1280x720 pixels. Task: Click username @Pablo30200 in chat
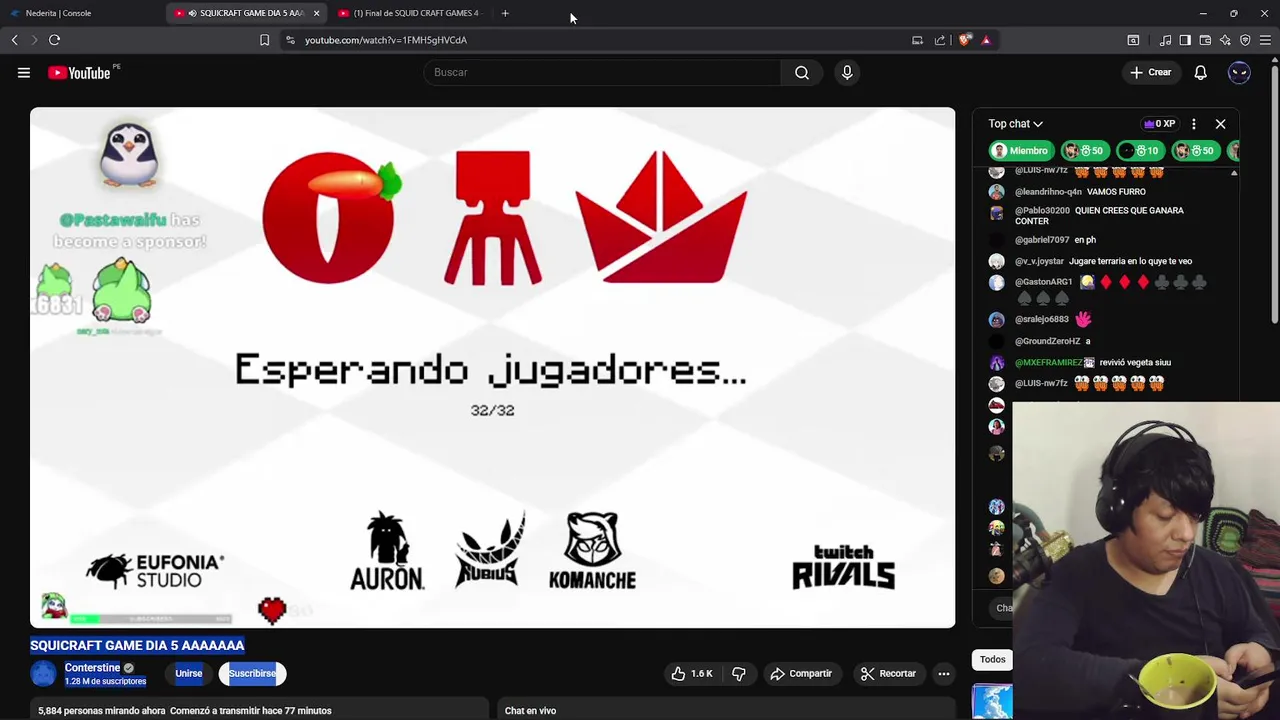[x=1042, y=210]
